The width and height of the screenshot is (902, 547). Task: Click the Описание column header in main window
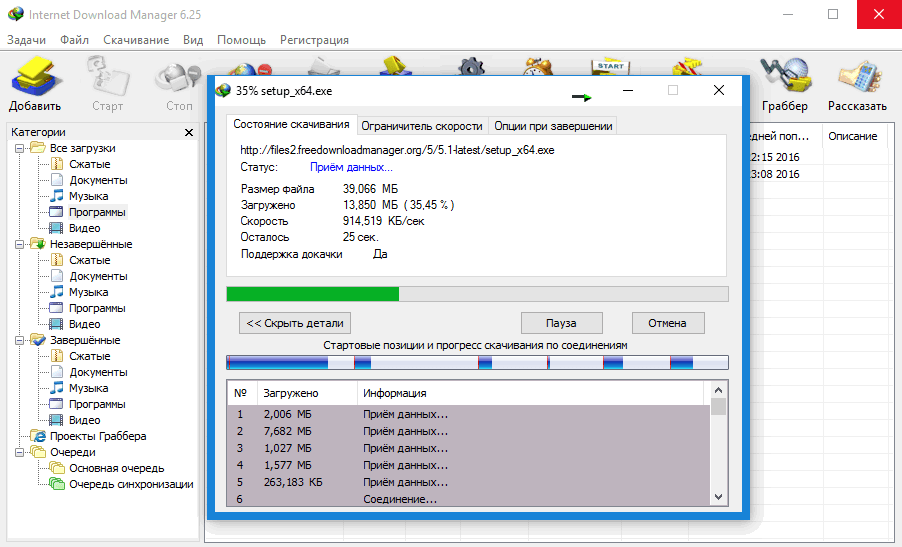click(x=855, y=136)
